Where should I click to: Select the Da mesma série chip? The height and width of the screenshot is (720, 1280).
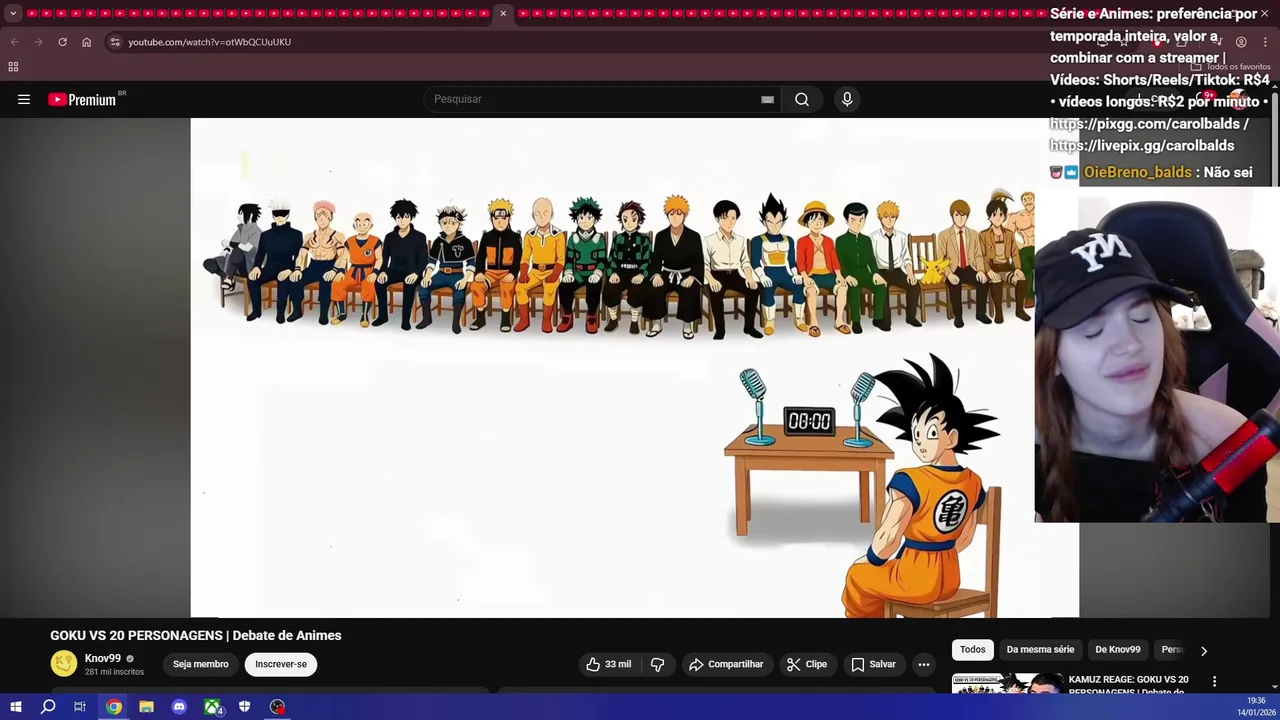pyautogui.click(x=1040, y=650)
